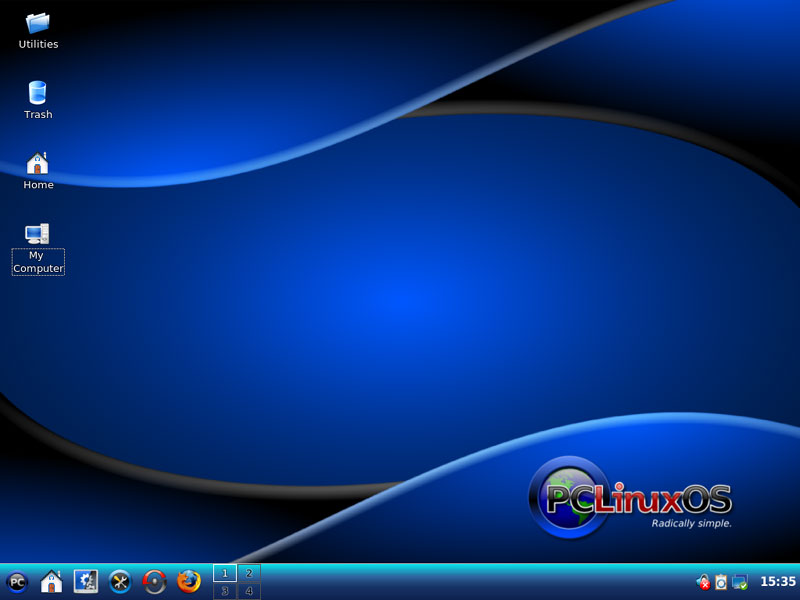Launch the Home folder from the taskbar

[52, 582]
